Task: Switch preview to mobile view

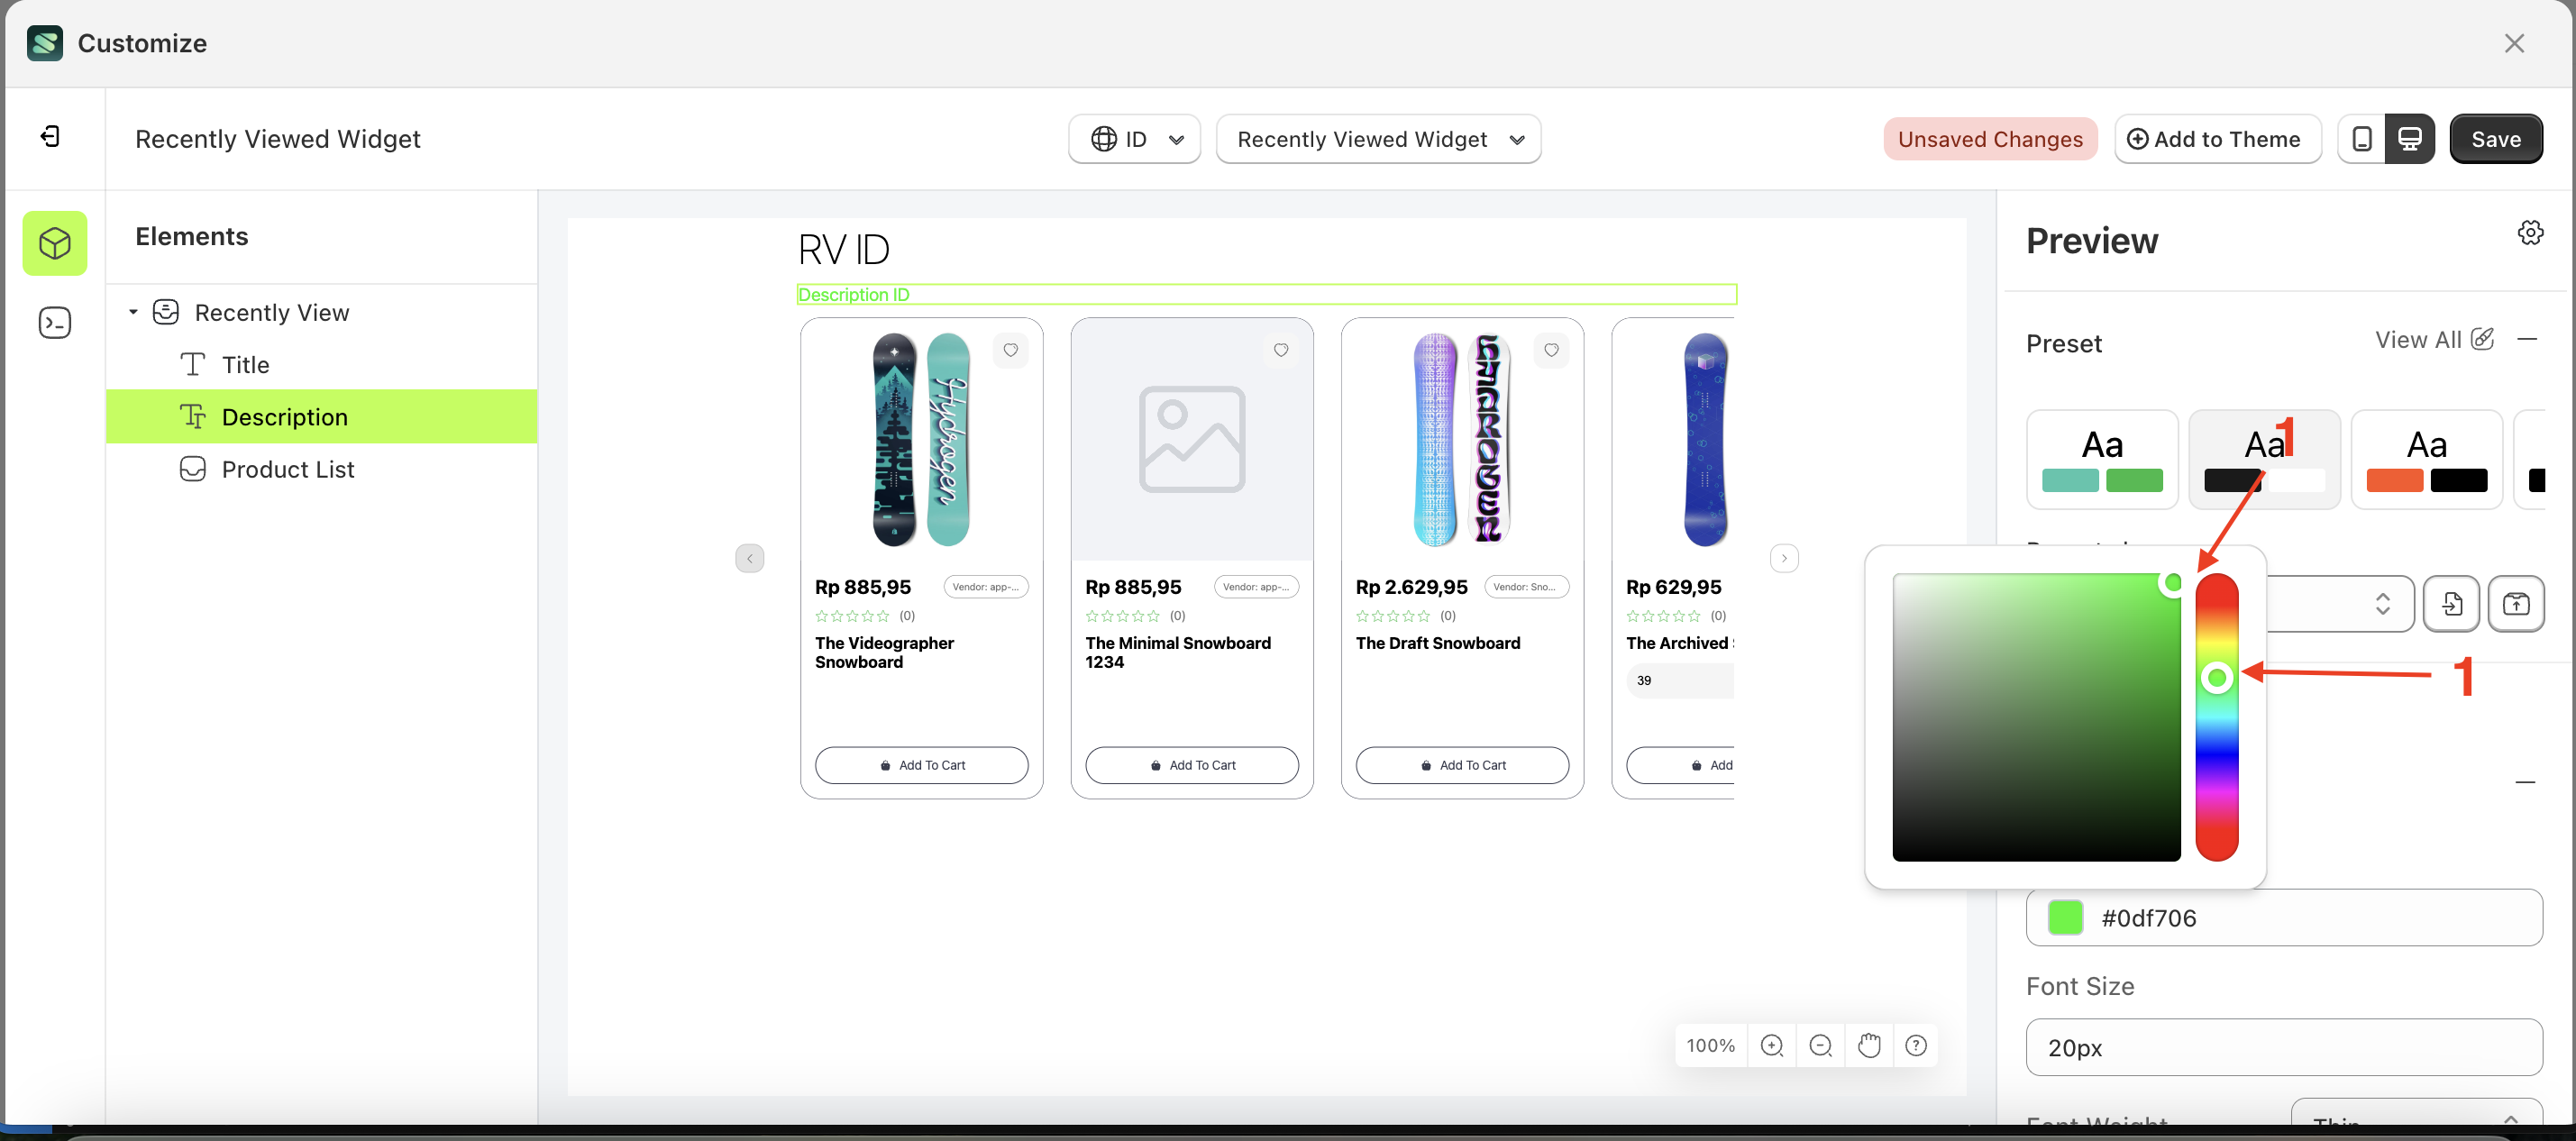Action: click(2361, 138)
